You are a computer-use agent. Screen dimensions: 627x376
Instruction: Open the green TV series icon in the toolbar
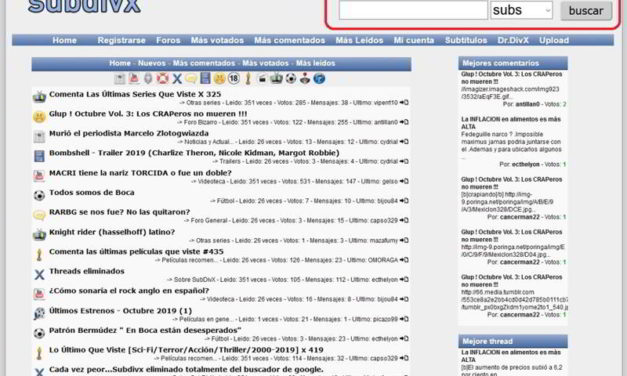point(276,78)
